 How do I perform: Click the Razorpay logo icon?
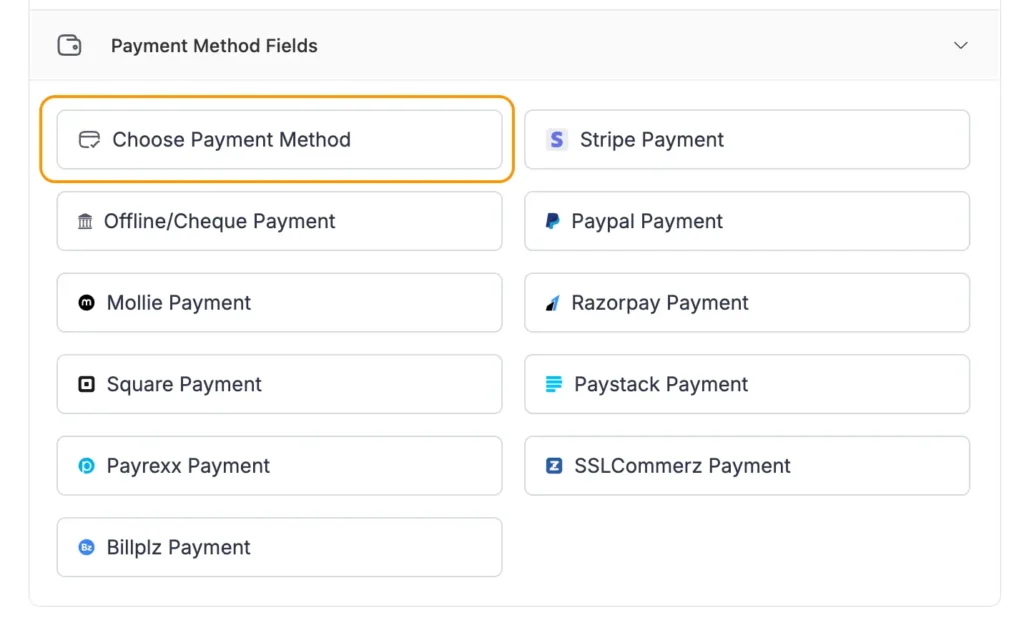552,302
